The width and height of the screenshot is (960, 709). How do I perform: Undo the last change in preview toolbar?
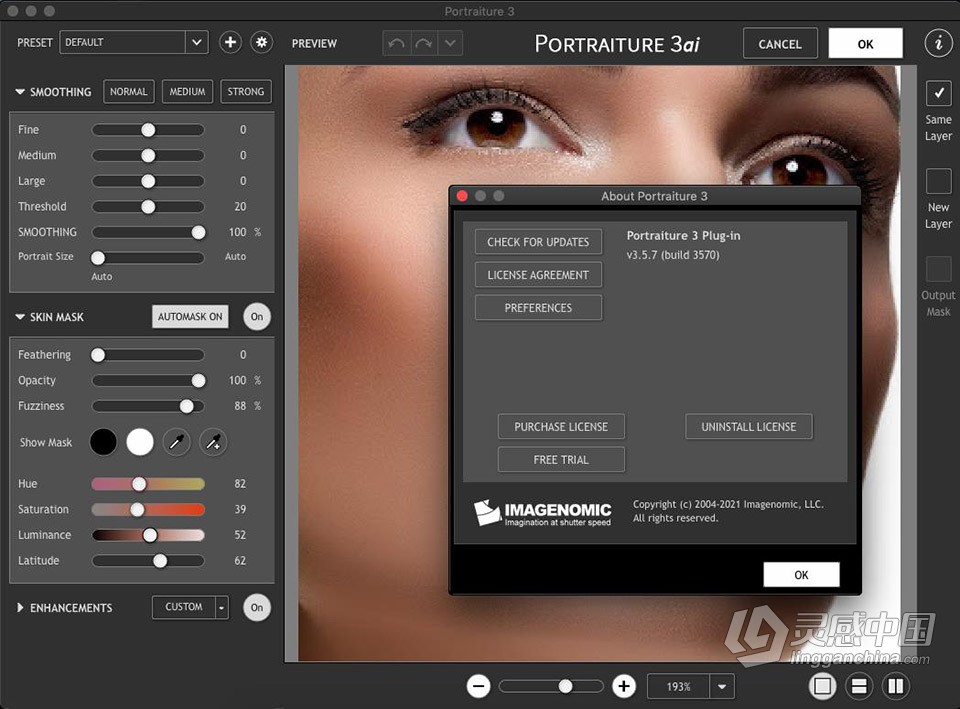click(397, 43)
